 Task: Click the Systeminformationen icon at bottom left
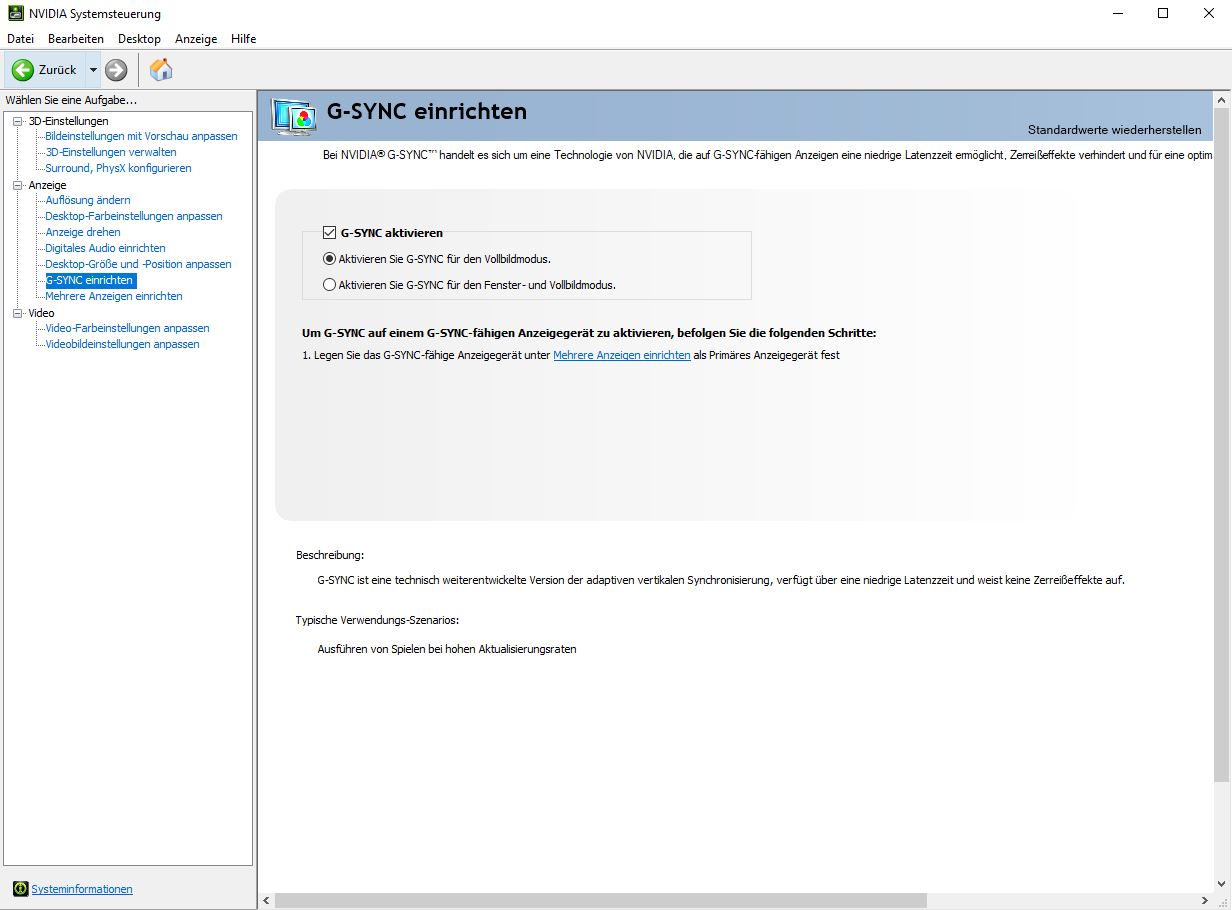click(20, 889)
